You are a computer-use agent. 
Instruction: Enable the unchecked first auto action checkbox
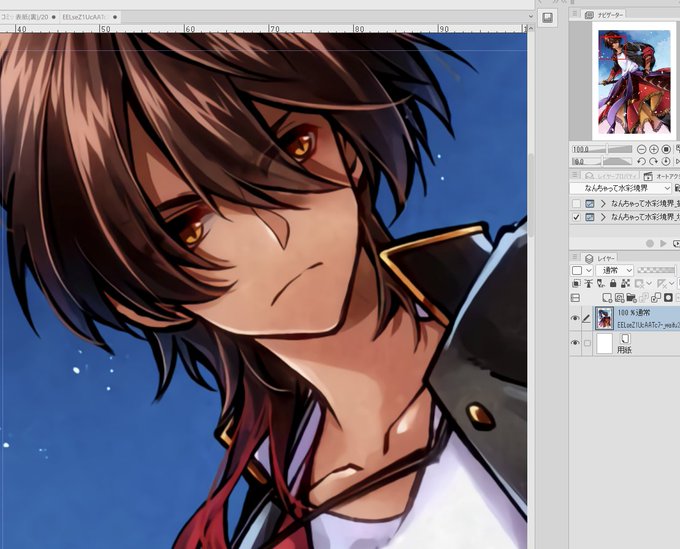click(576, 203)
